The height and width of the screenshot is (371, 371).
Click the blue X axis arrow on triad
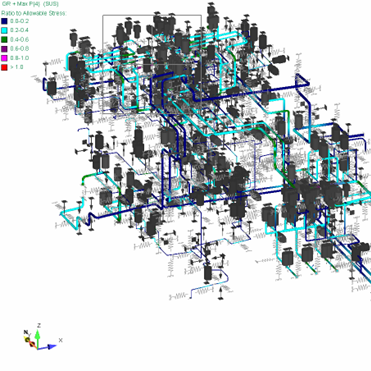click(49, 347)
